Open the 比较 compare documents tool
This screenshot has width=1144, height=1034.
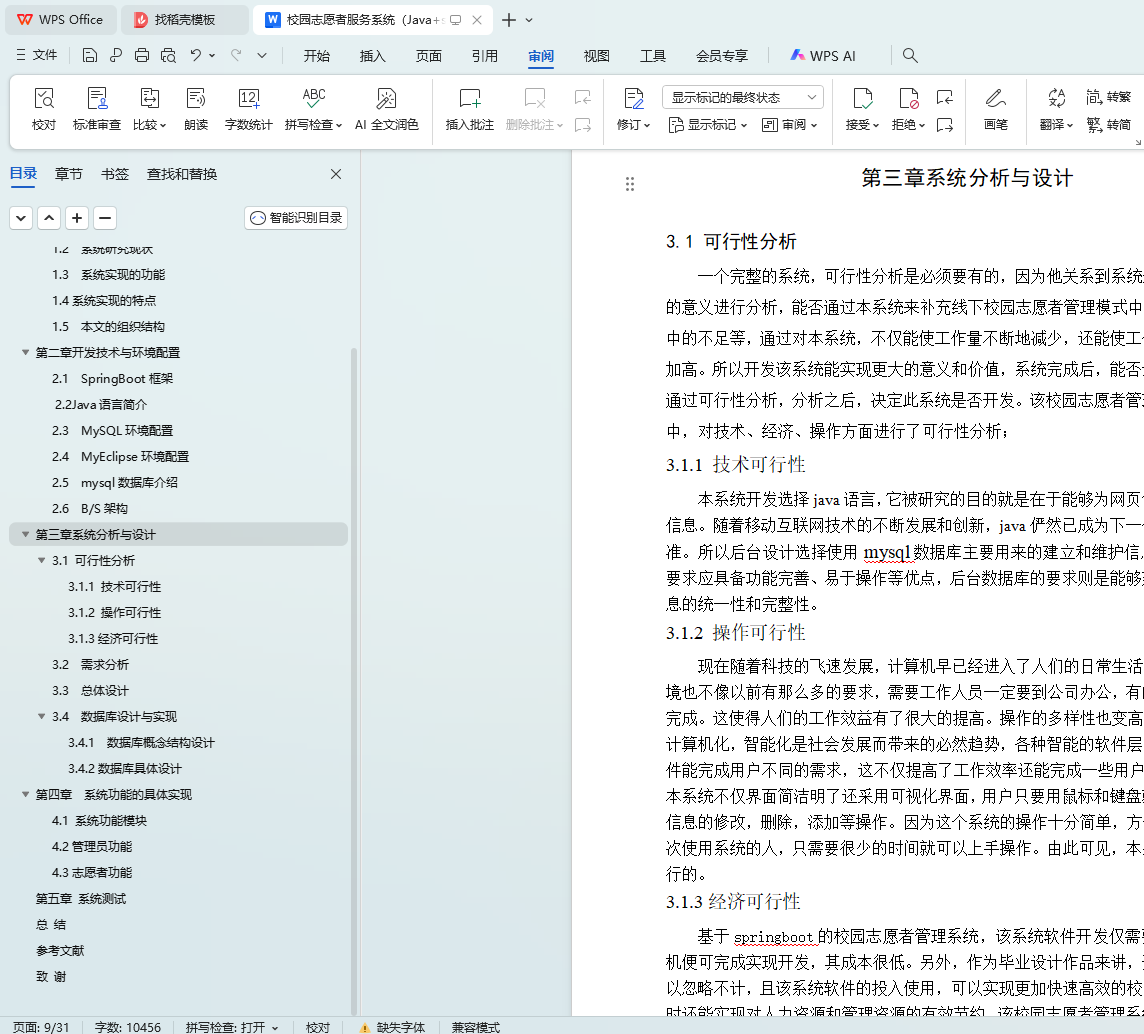149,109
